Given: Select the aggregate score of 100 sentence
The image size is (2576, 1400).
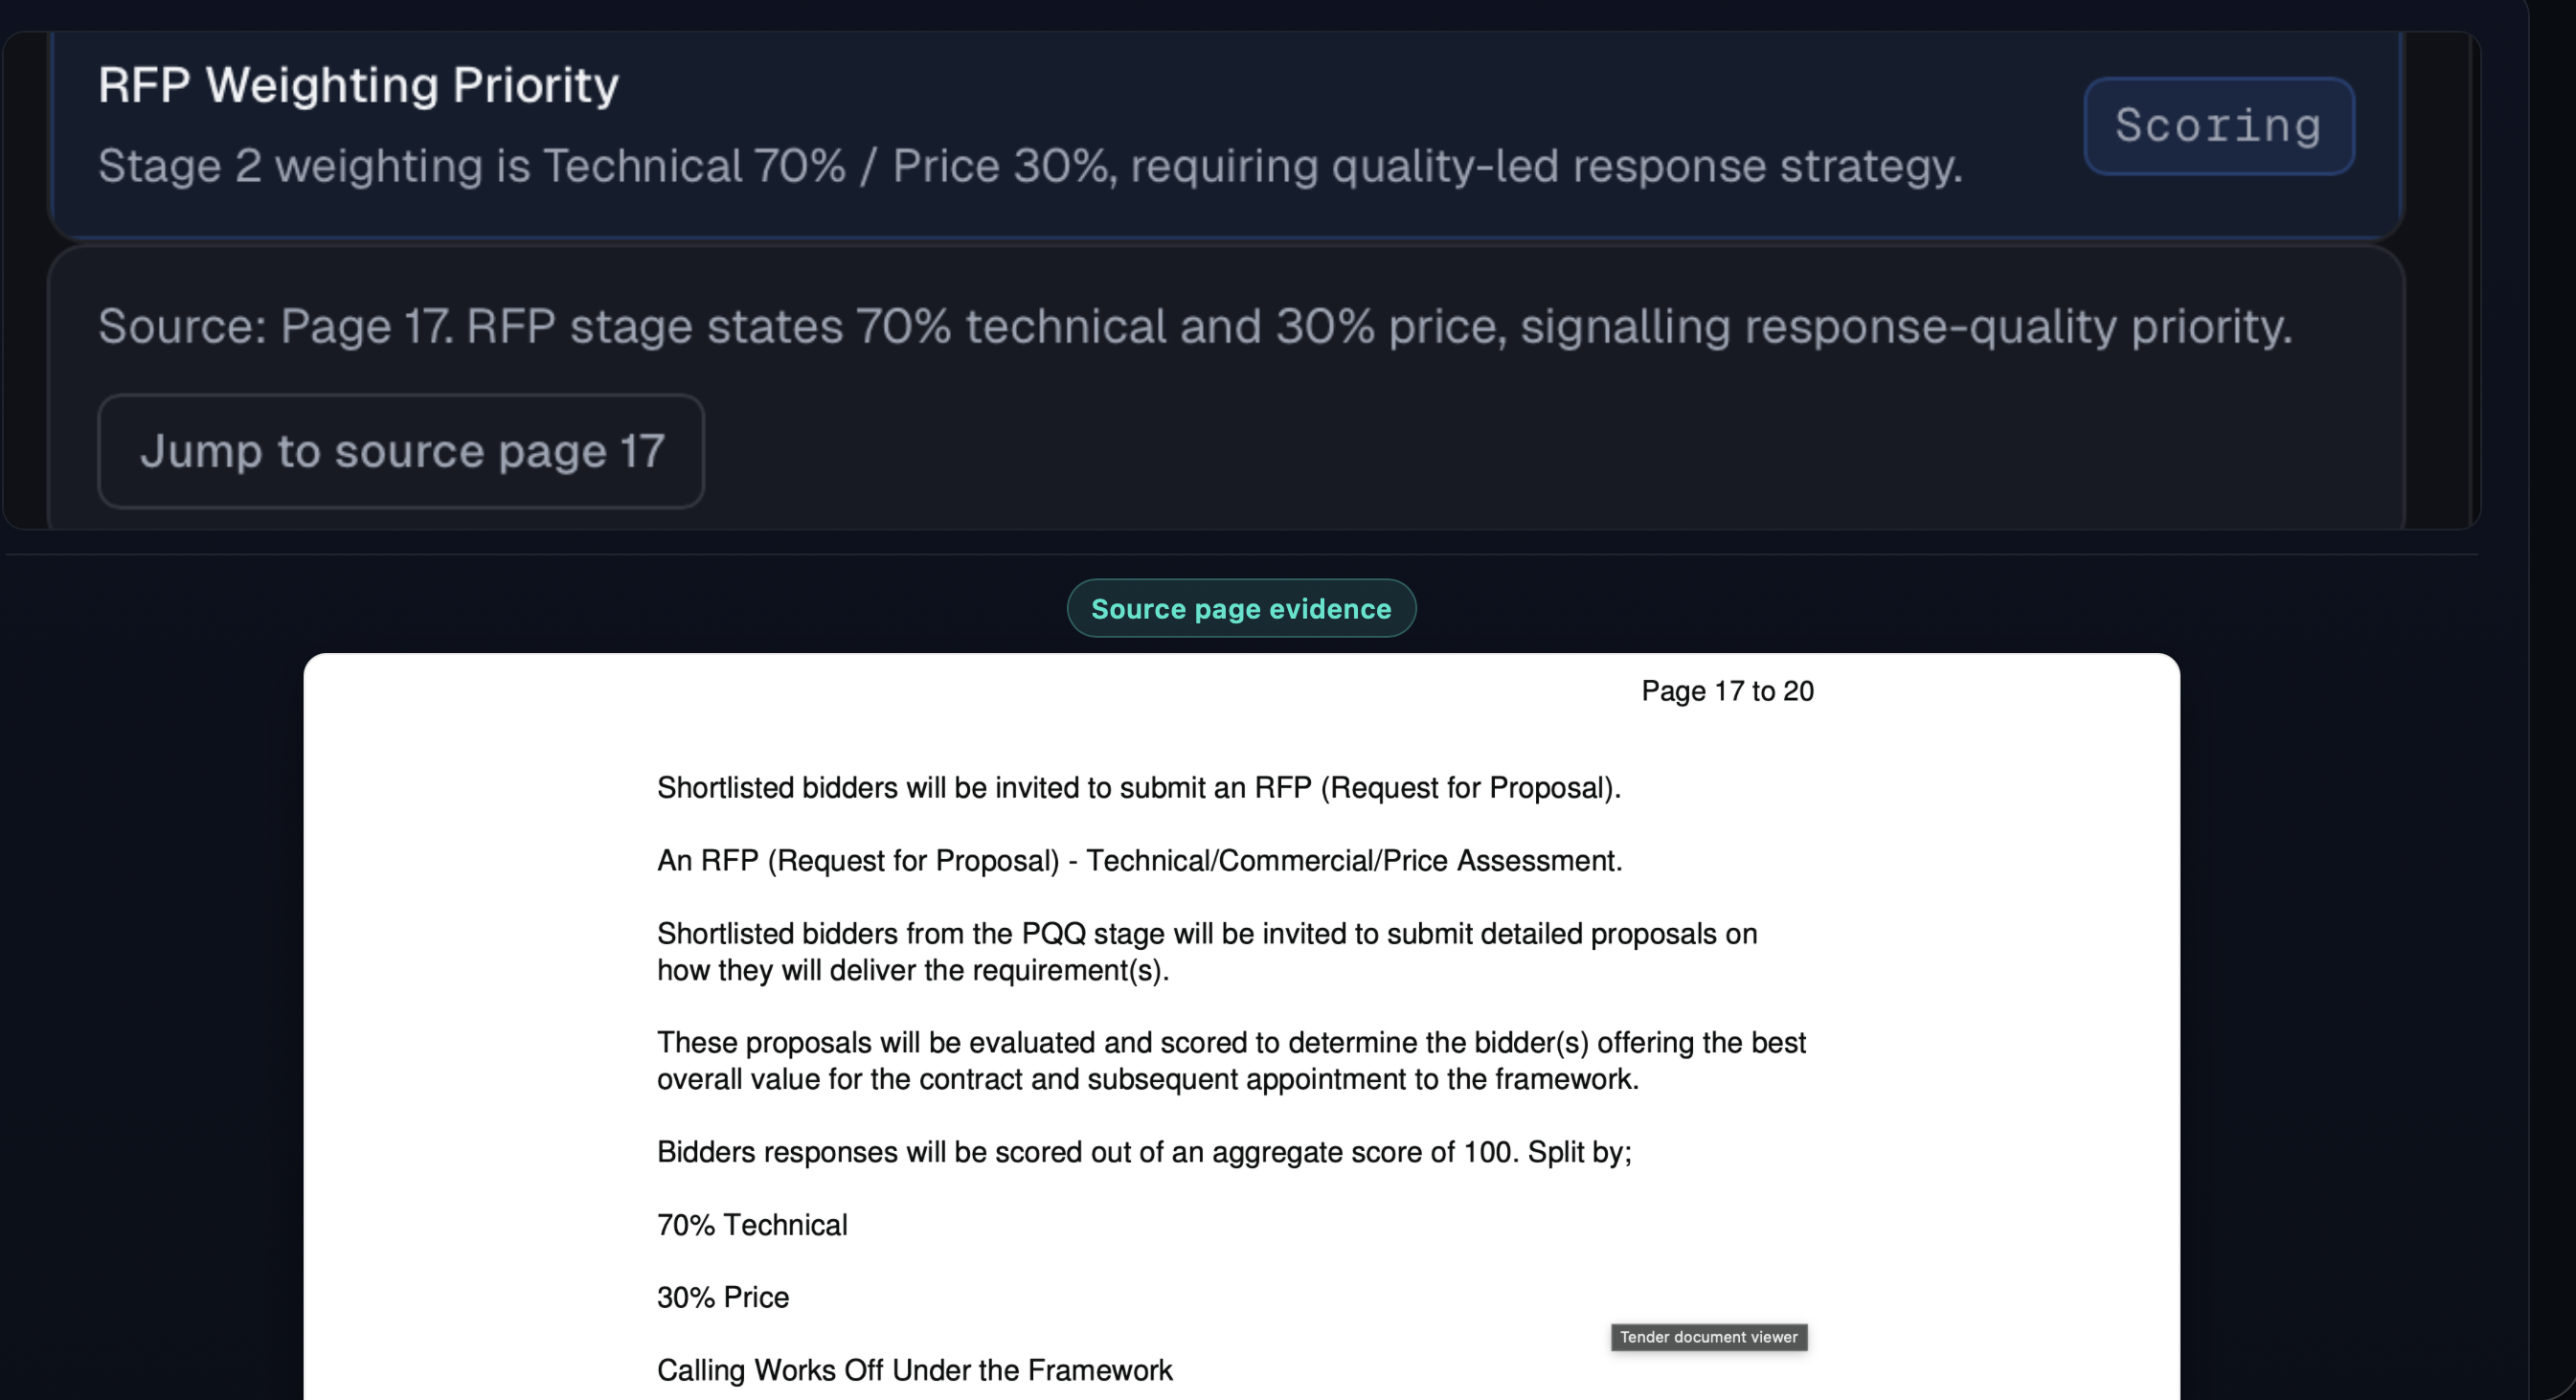Looking at the screenshot, I should pyautogui.click(x=1144, y=1152).
